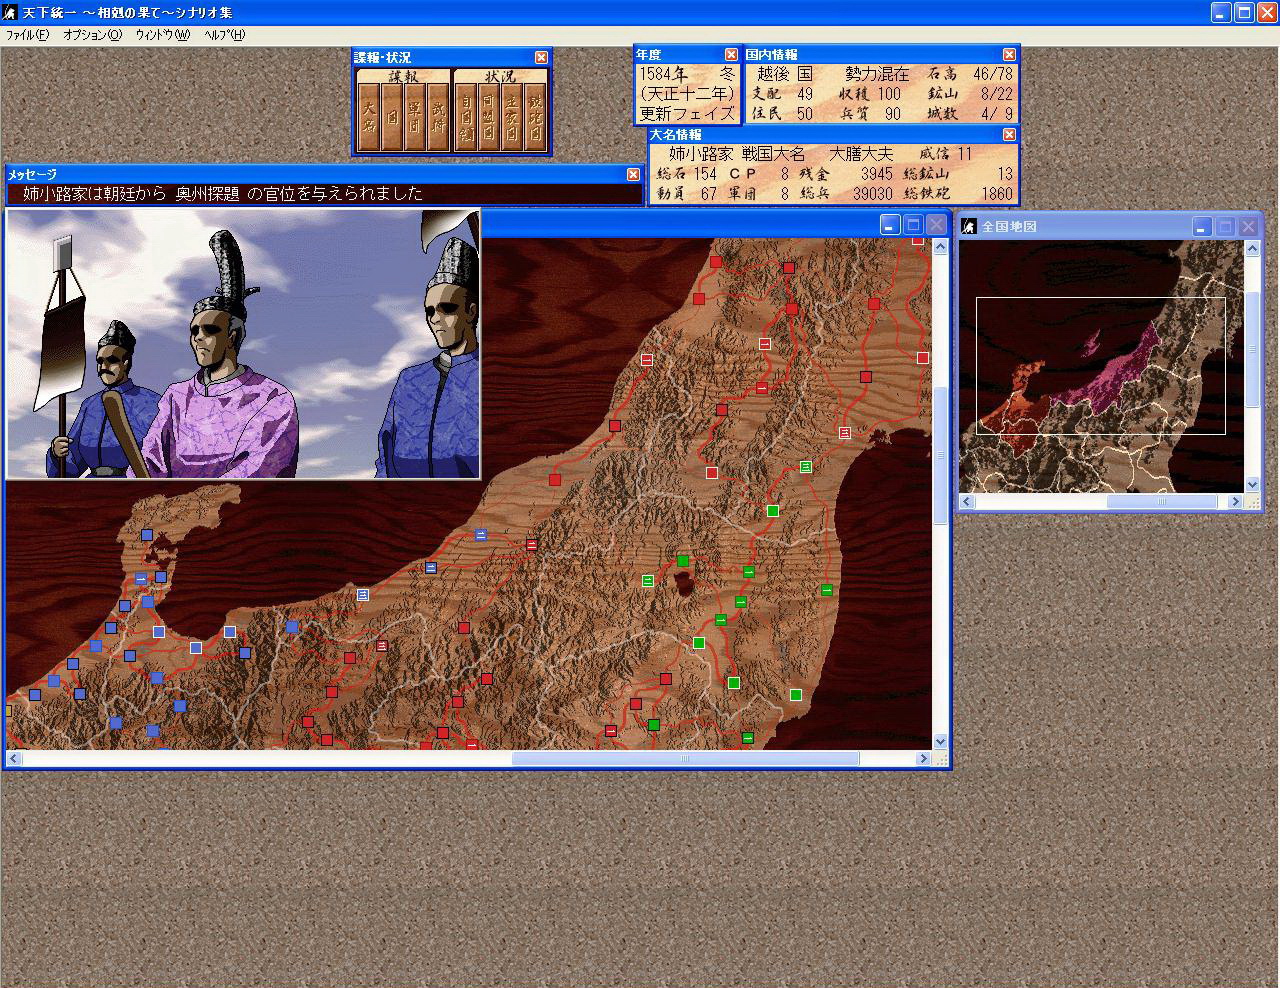
Task: Click main map scroll-up arrow
Action: click(940, 246)
